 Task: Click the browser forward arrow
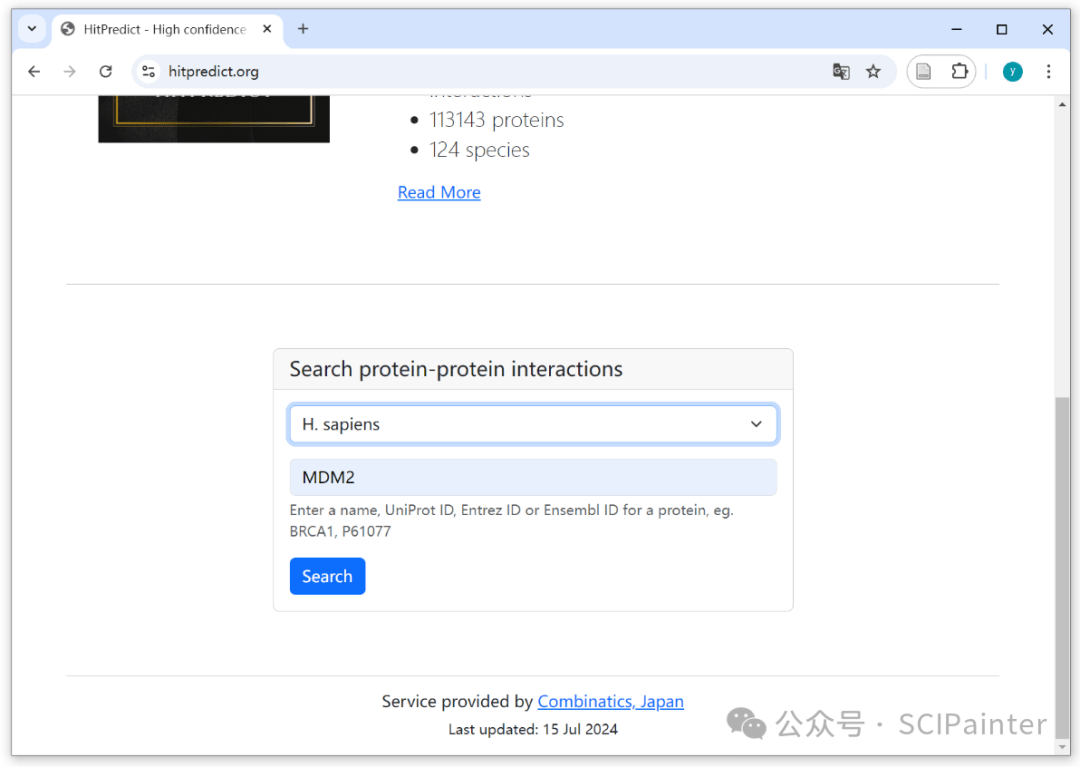point(69,72)
